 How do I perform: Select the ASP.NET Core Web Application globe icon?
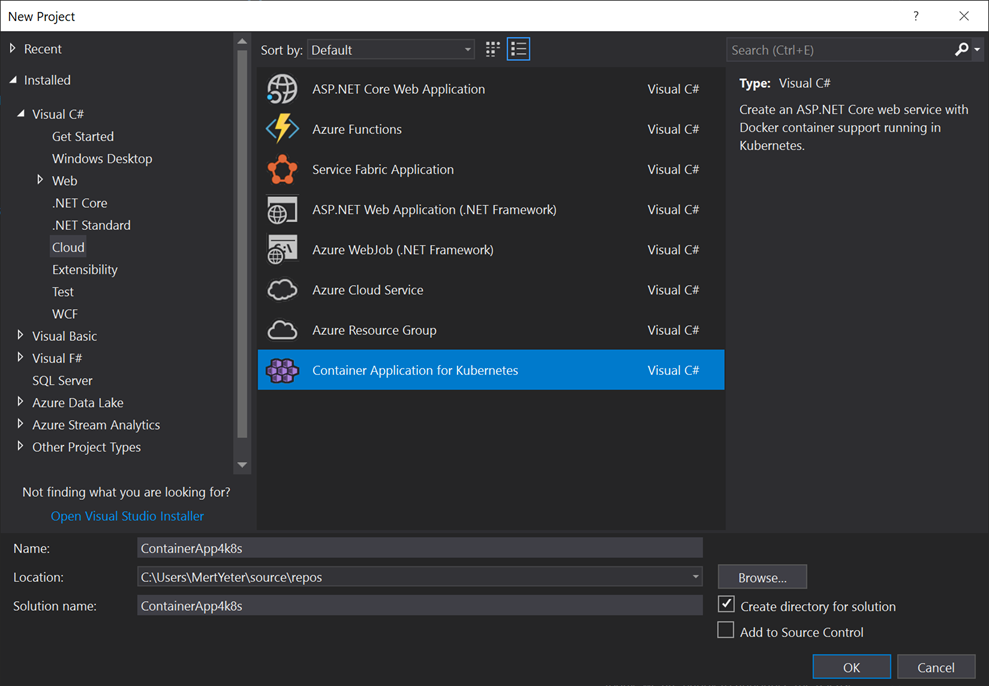tap(282, 89)
